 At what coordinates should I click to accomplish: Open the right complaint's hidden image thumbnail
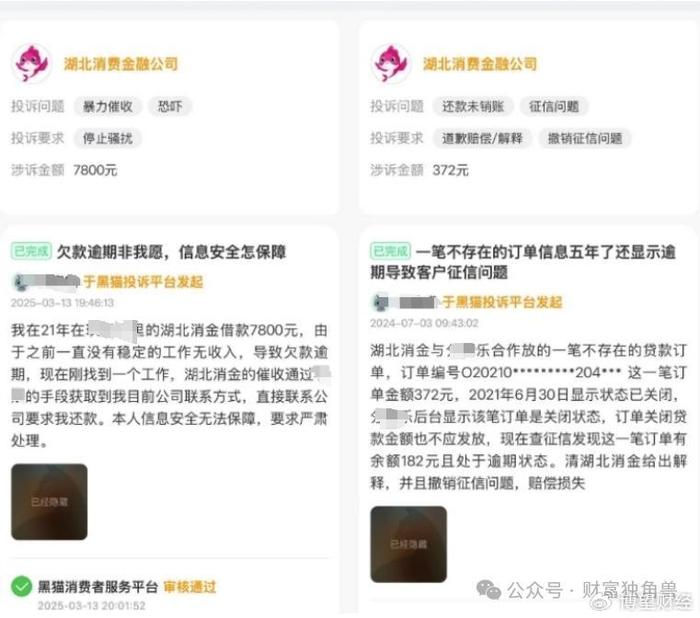[408, 544]
